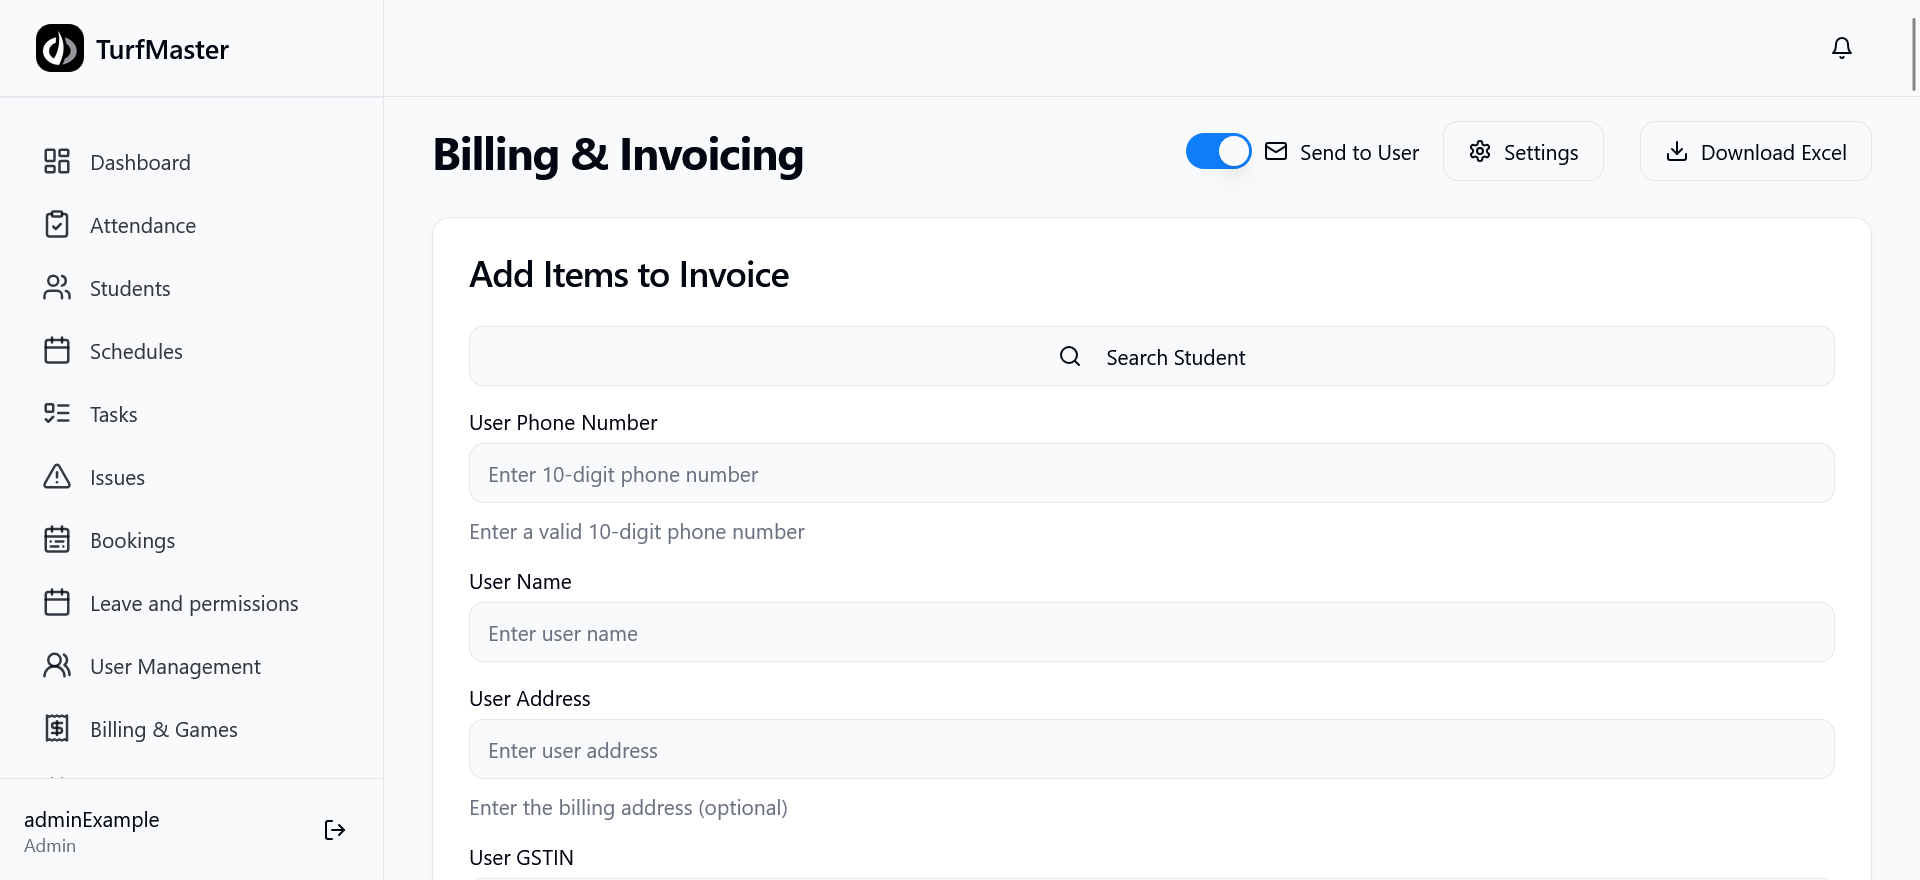This screenshot has height=880, width=1920.
Task: Click the Students people icon
Action: (57, 288)
